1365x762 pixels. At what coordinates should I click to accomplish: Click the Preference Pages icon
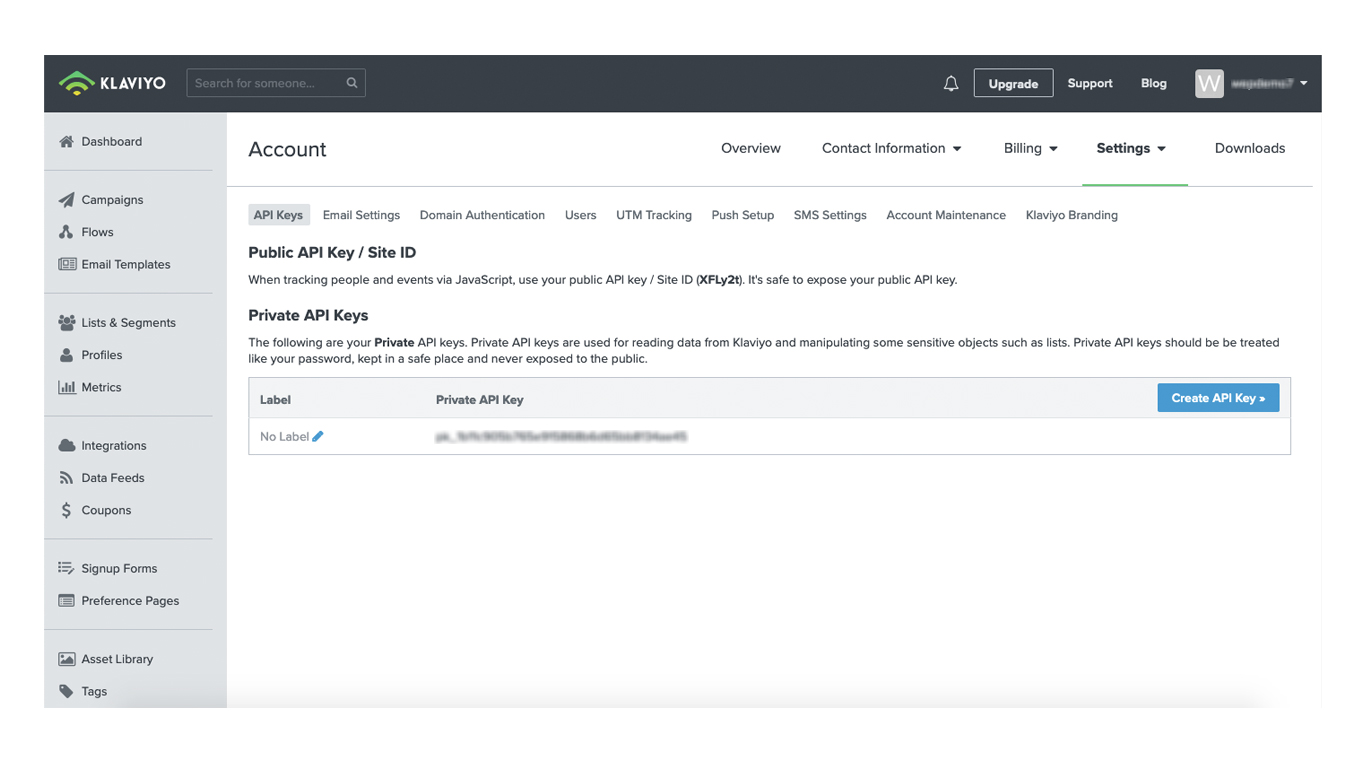click(67, 601)
